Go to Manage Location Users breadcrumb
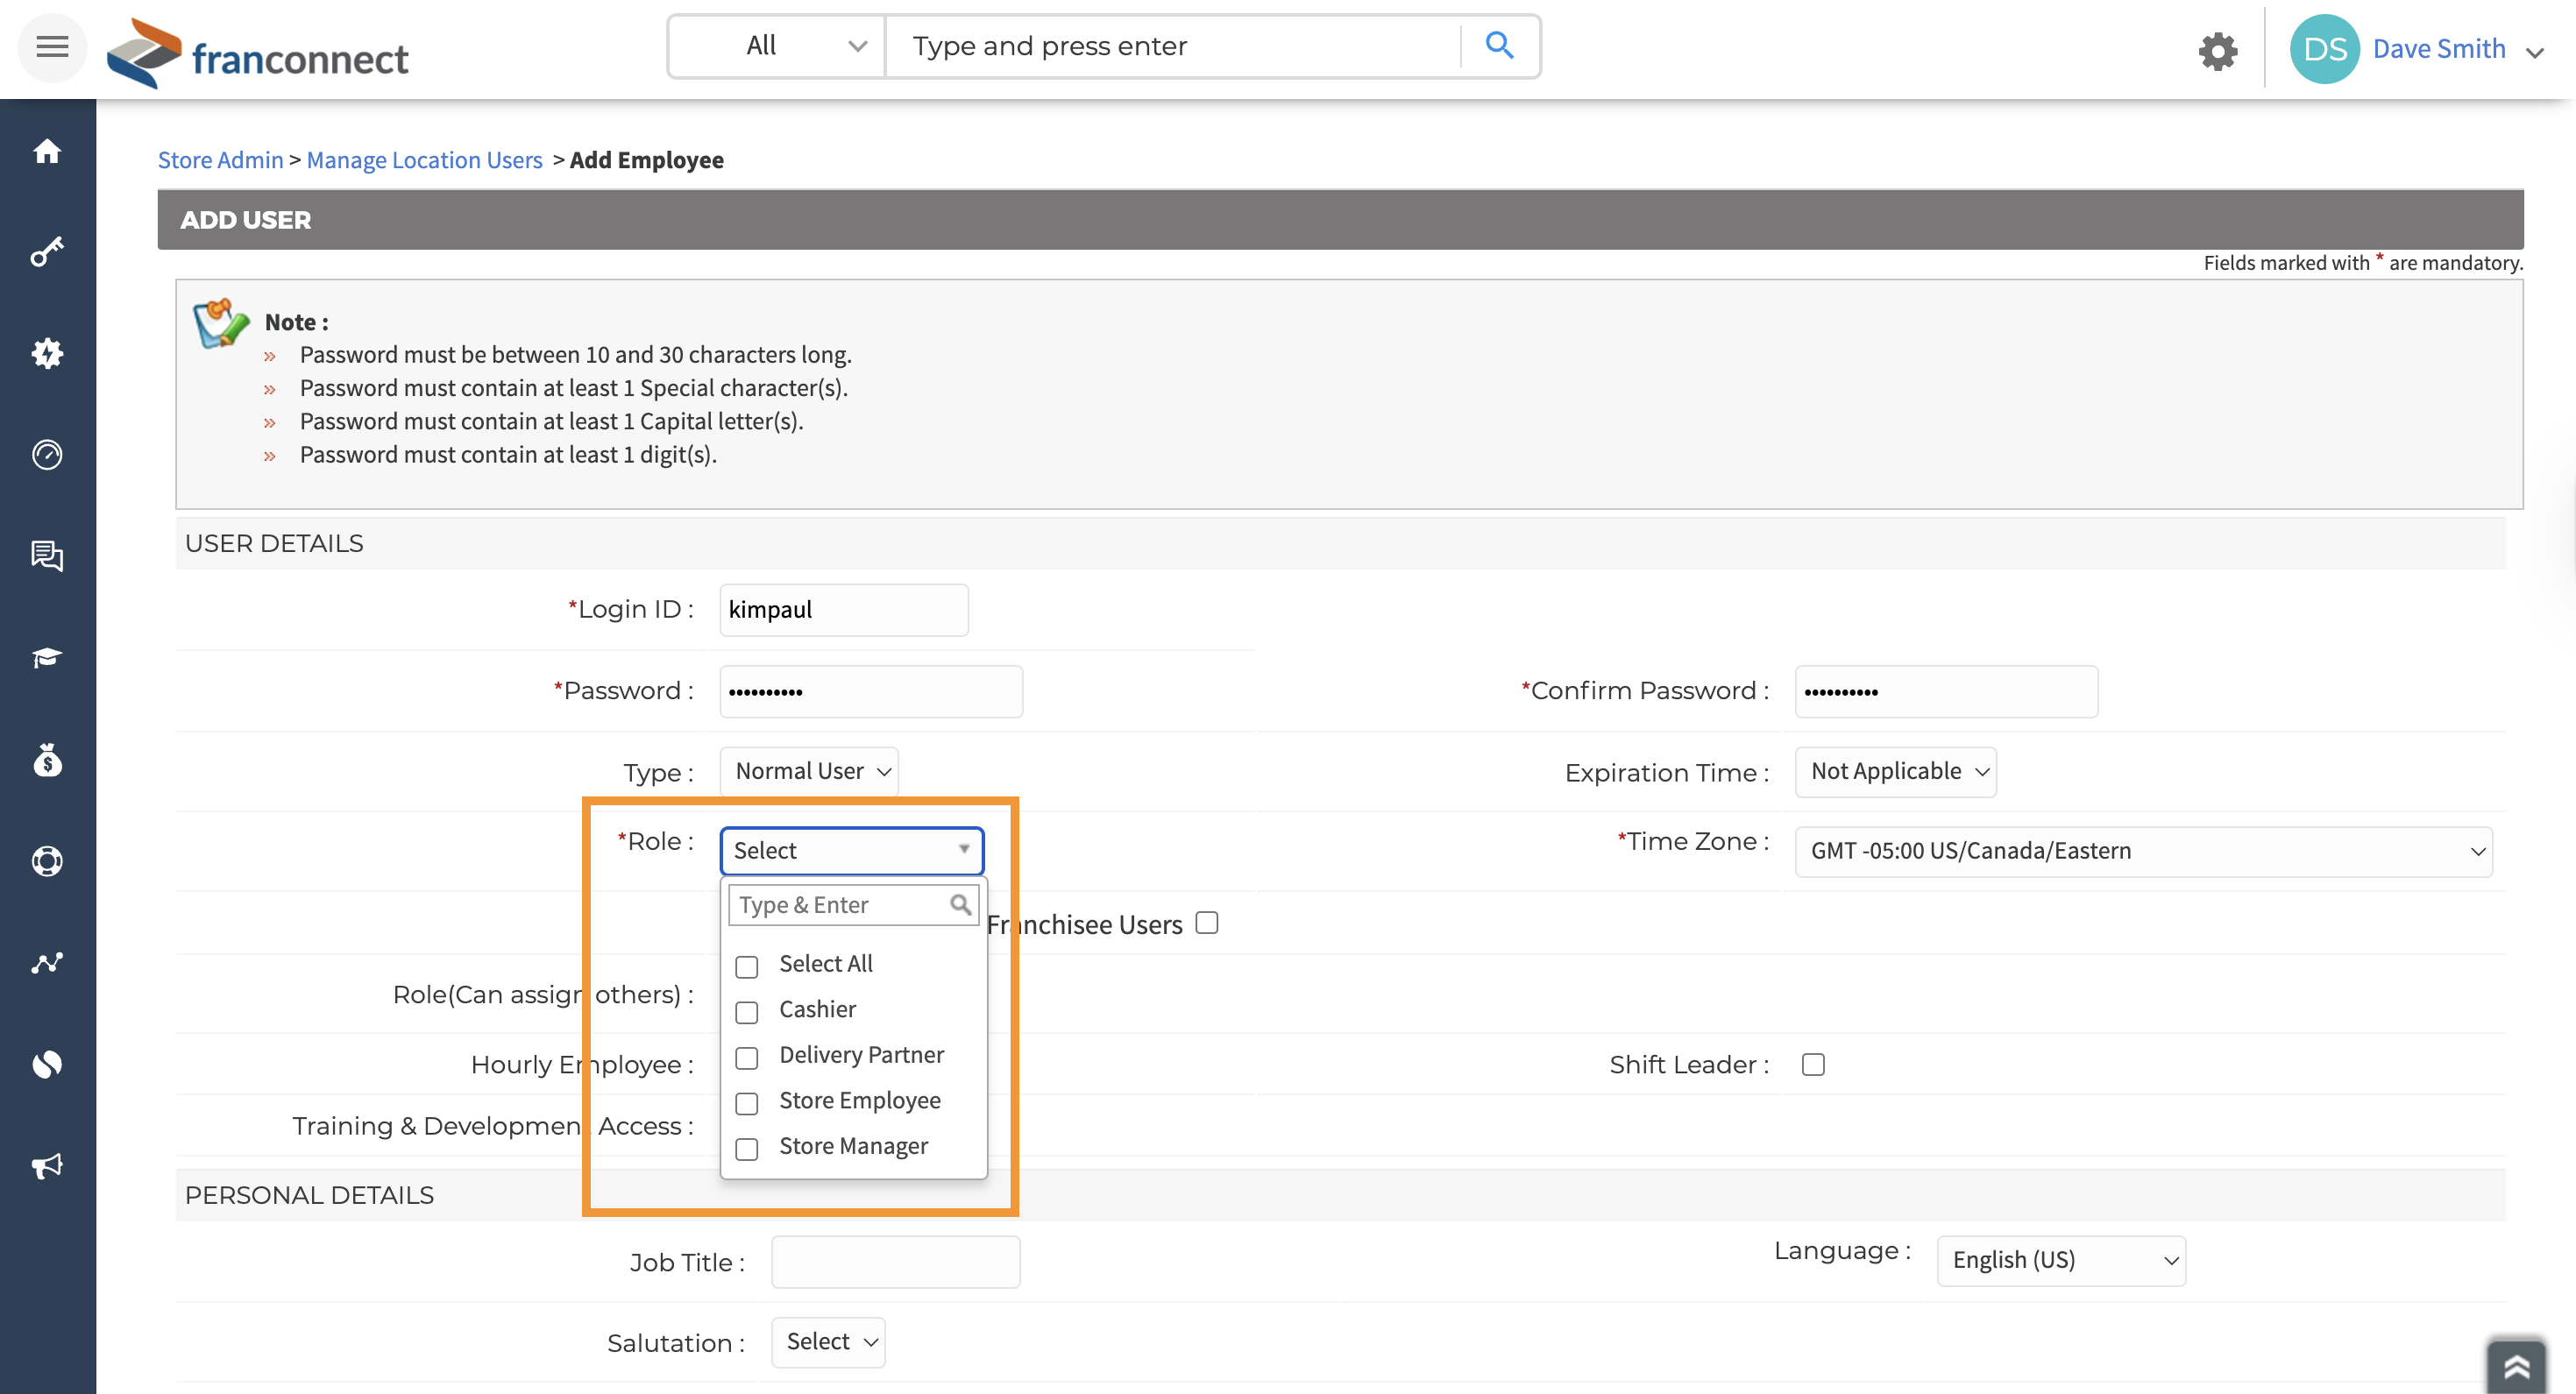Viewport: 2576px width, 1394px height. (424, 160)
